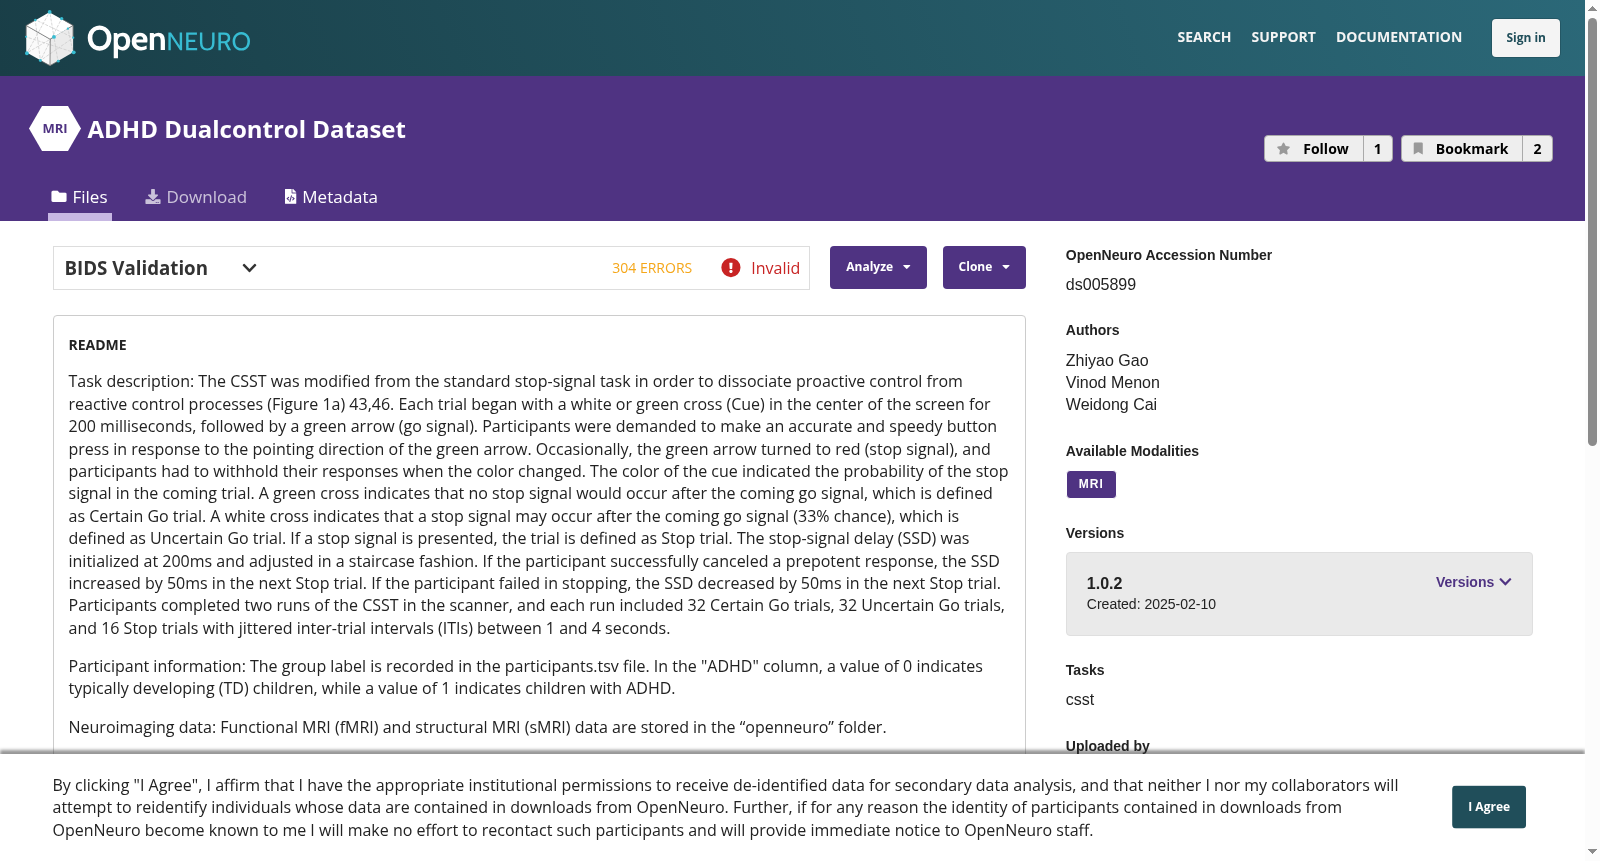
Task: Click the scrollbar down arrow
Action: 1592,853
